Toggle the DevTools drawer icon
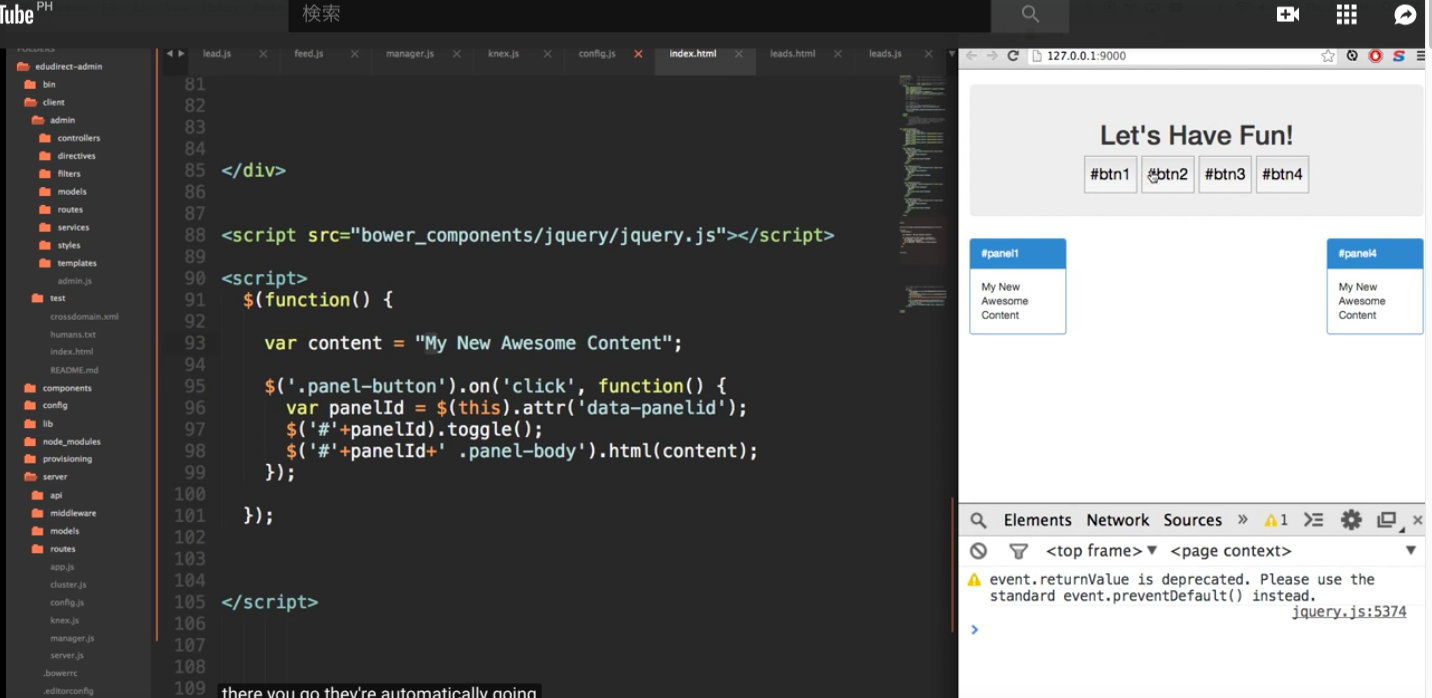This screenshot has height=698, width=1432. coord(1313,520)
